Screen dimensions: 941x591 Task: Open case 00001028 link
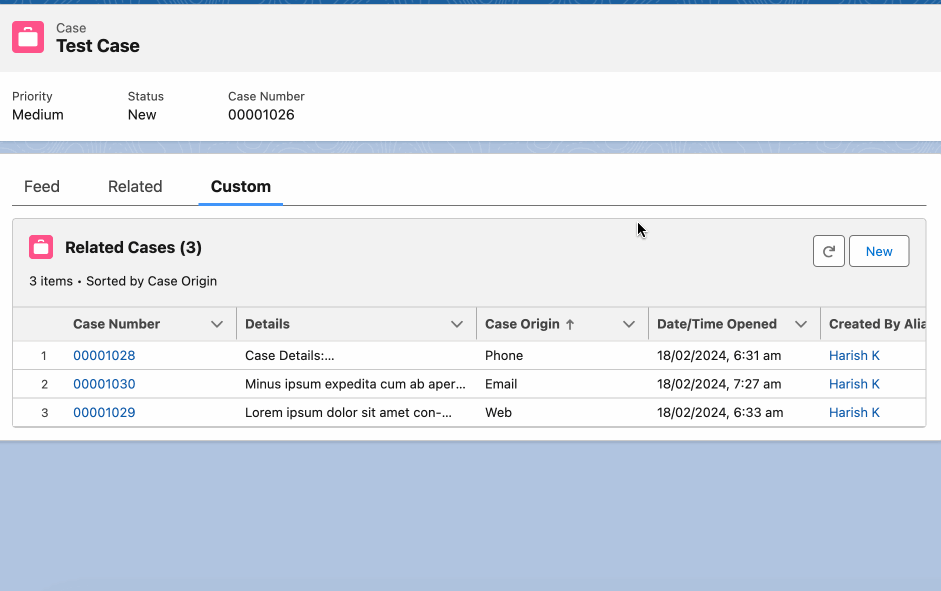(104, 356)
